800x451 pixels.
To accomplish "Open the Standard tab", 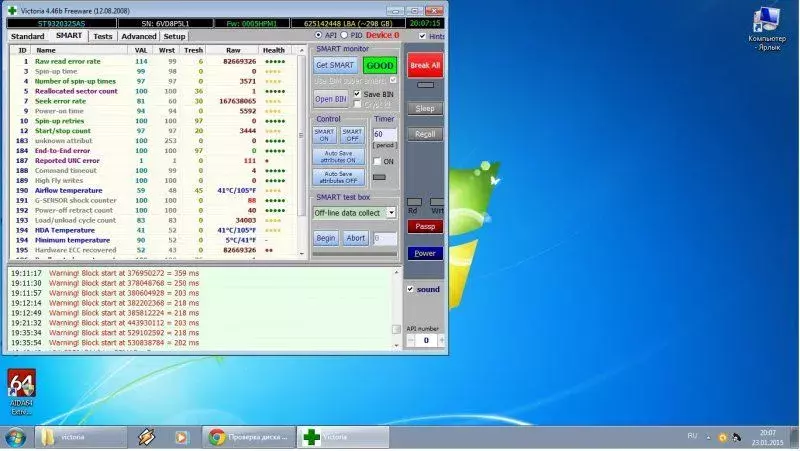I will click(x=28, y=36).
